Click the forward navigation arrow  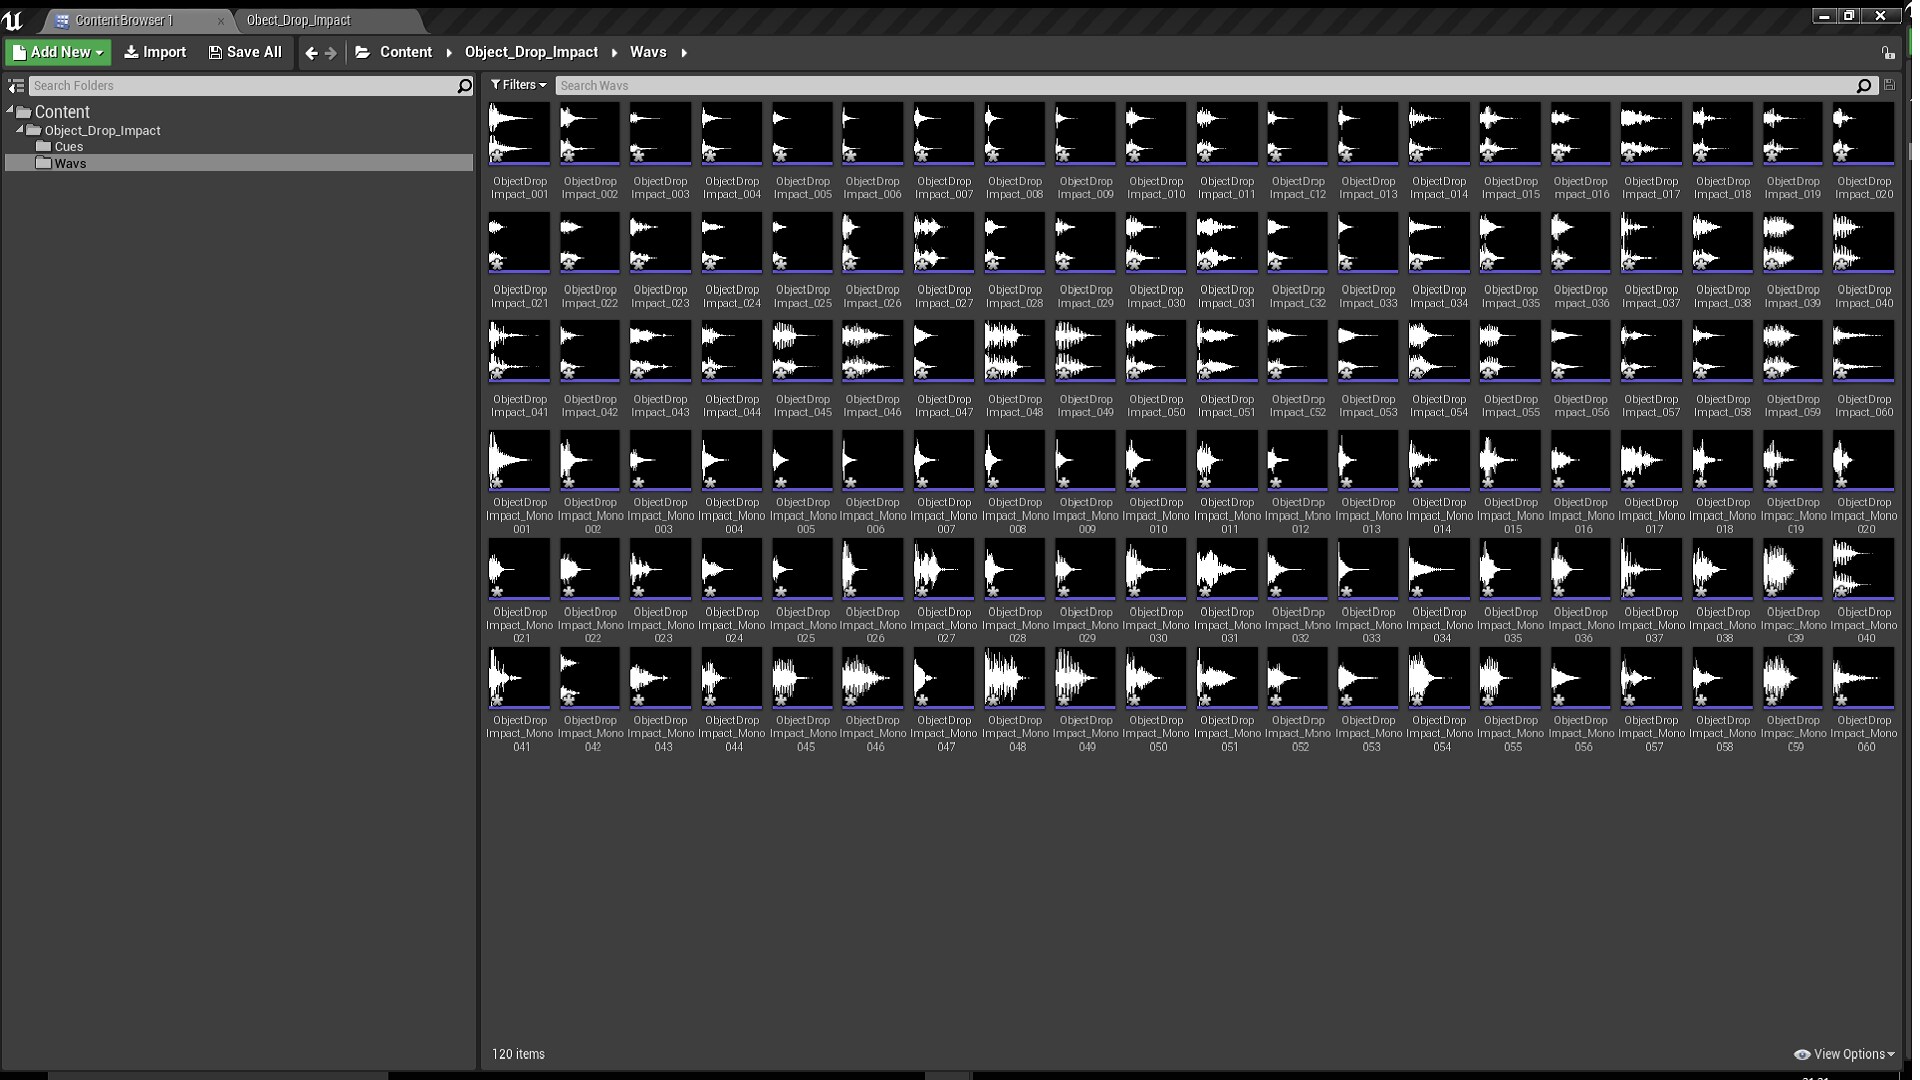point(333,52)
